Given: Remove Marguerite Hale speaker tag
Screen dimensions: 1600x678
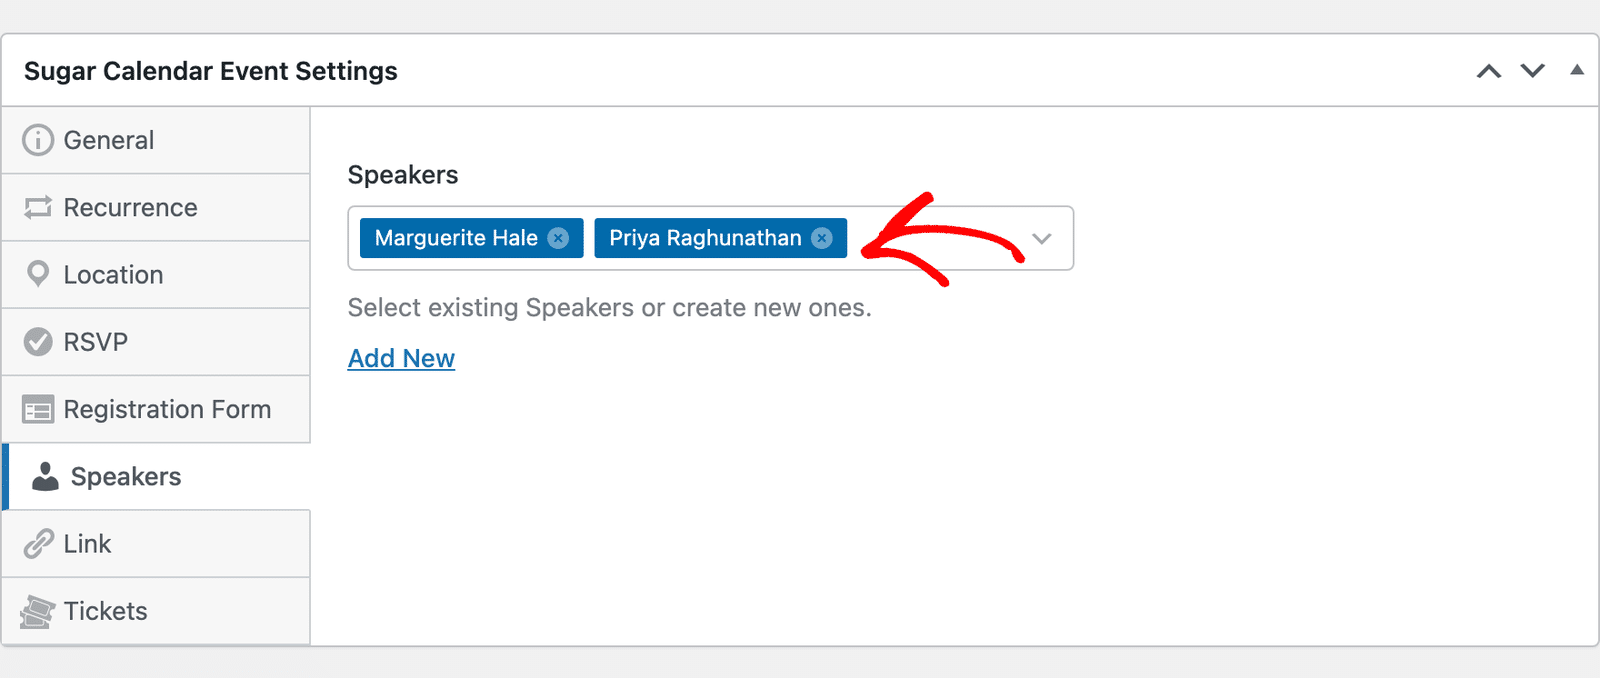Looking at the screenshot, I should pos(559,238).
